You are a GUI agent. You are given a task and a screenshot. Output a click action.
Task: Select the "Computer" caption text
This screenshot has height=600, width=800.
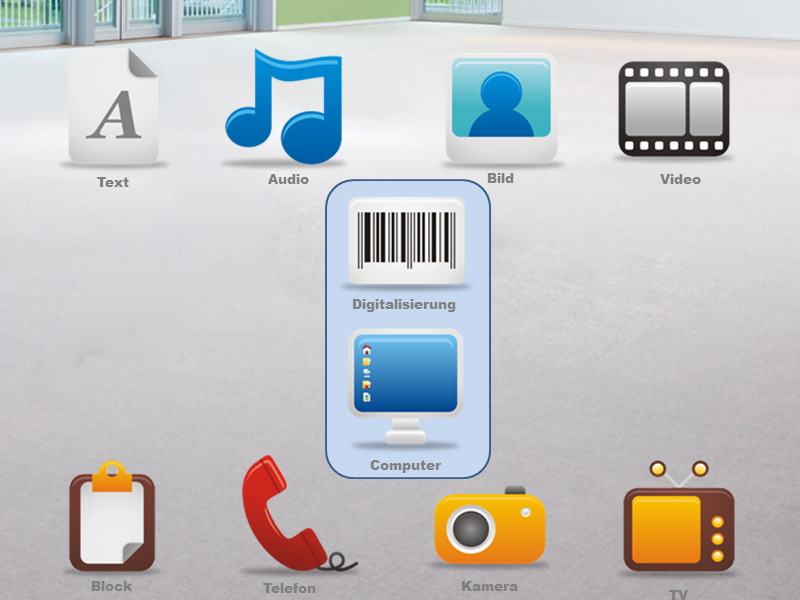405,465
